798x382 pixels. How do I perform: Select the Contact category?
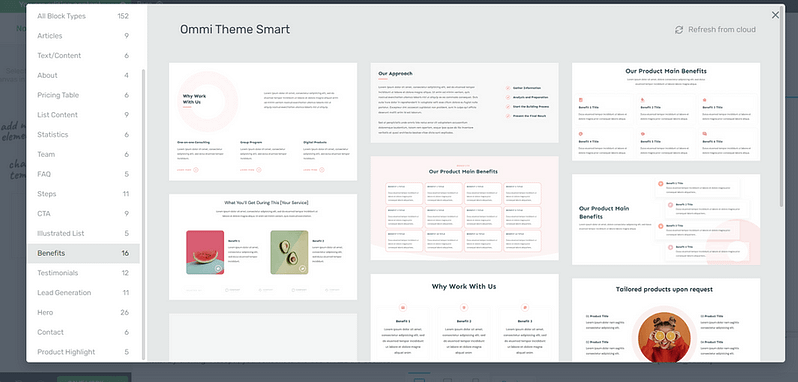coord(83,332)
